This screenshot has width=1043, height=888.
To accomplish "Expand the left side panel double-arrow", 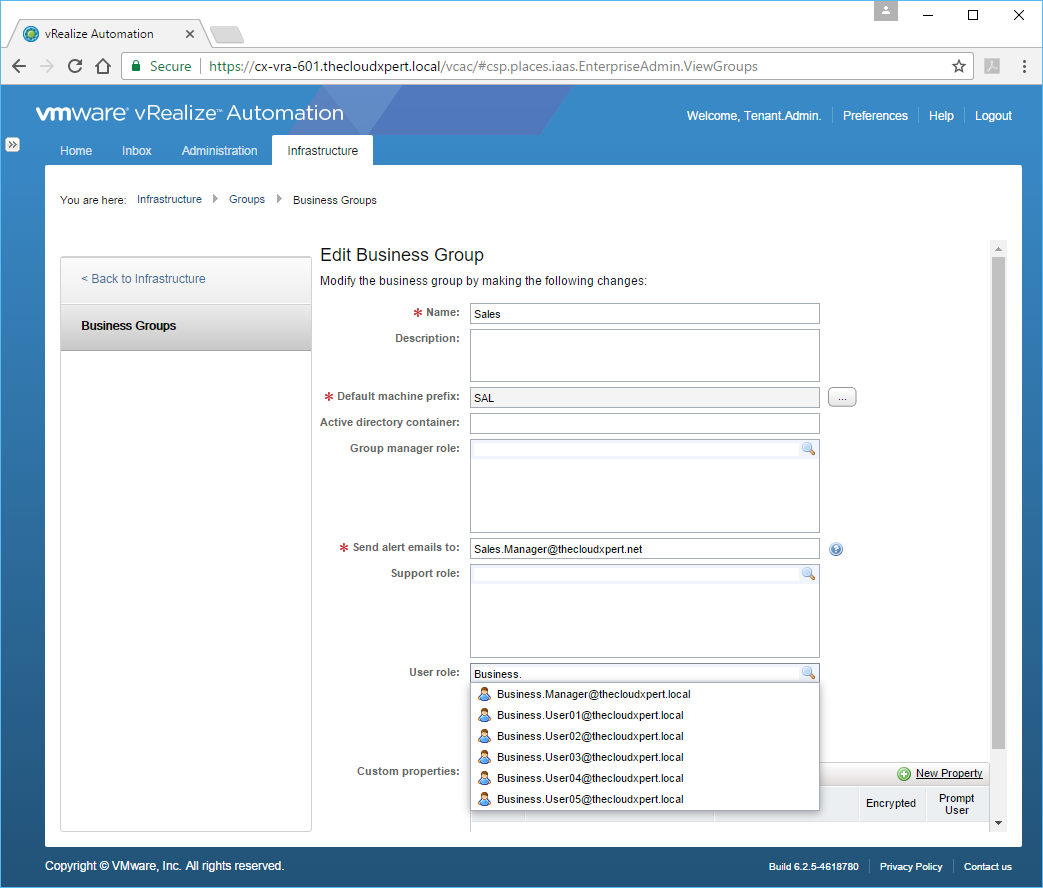I will [12, 144].
